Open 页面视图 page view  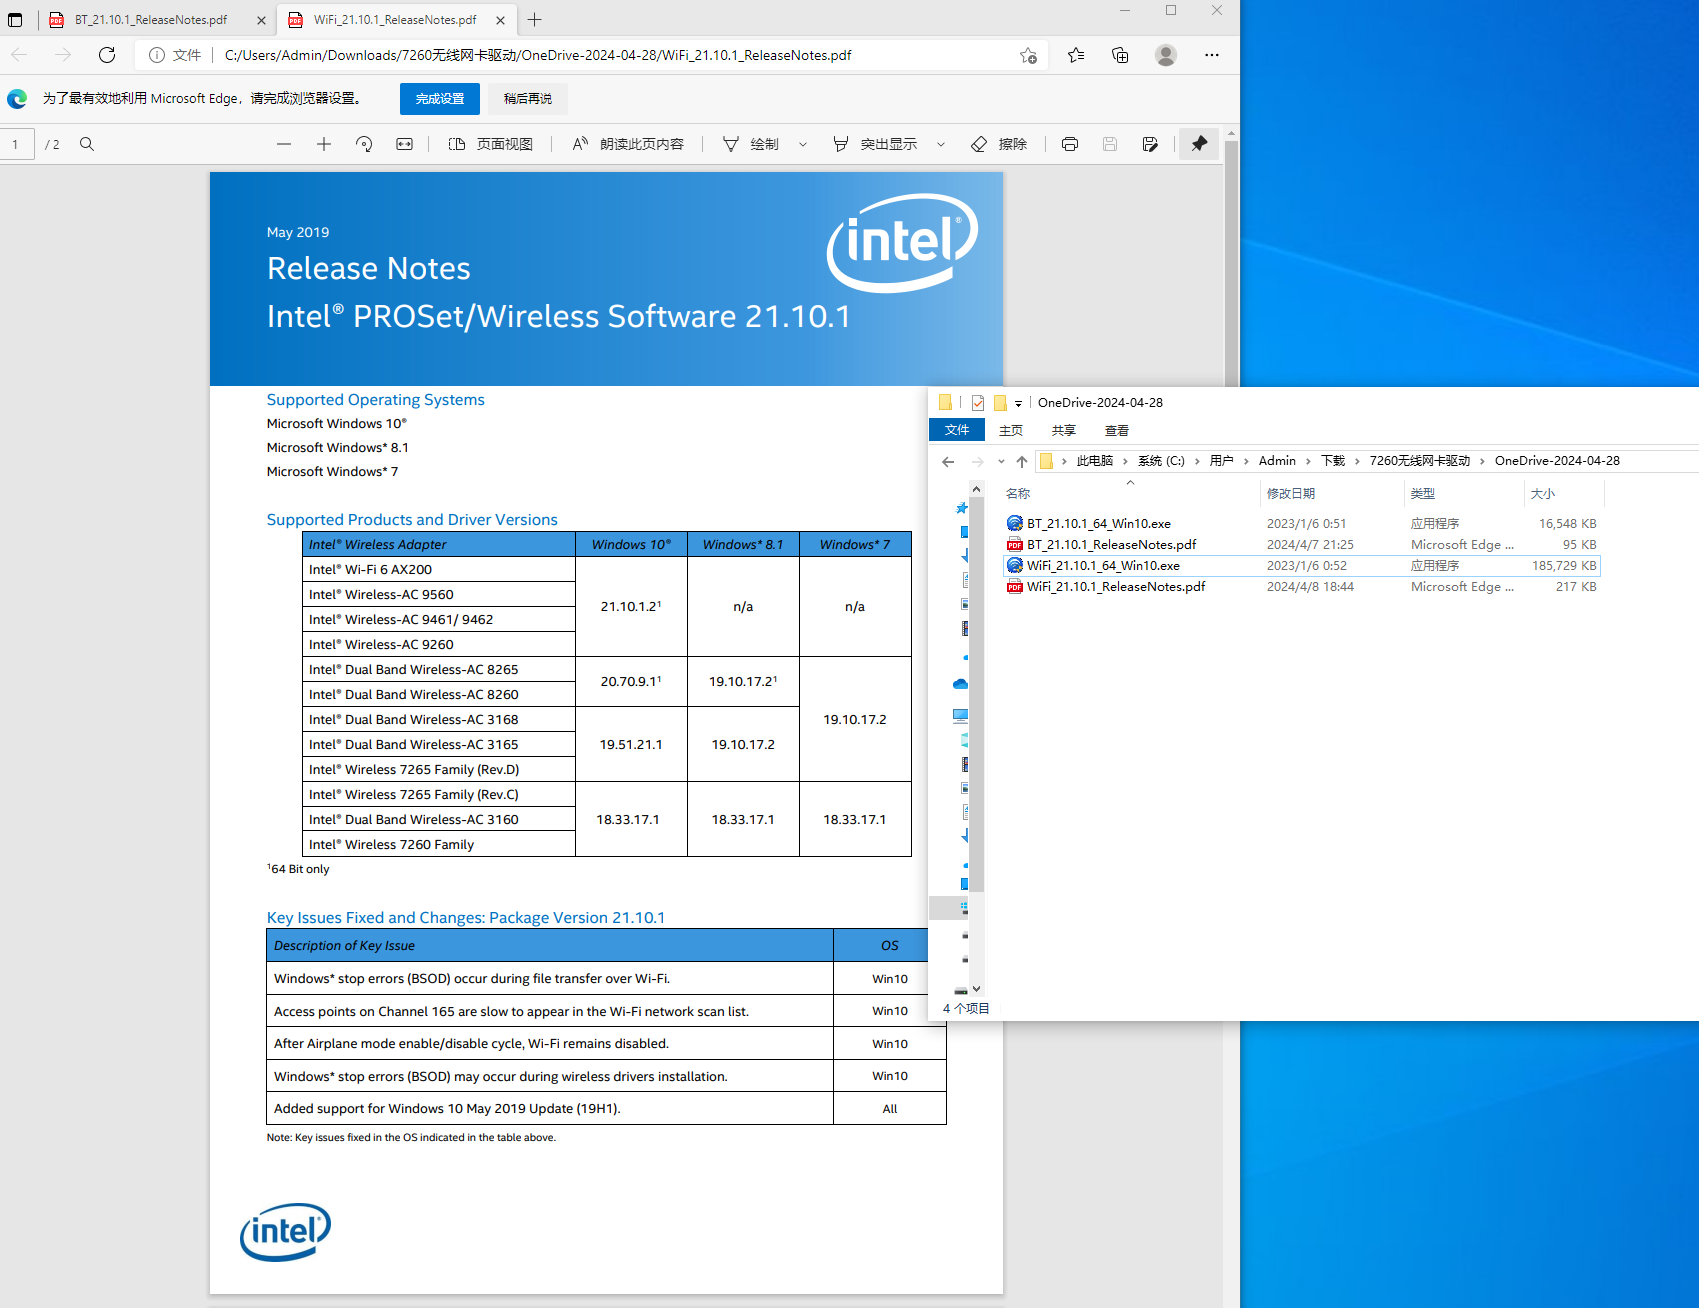click(x=491, y=144)
